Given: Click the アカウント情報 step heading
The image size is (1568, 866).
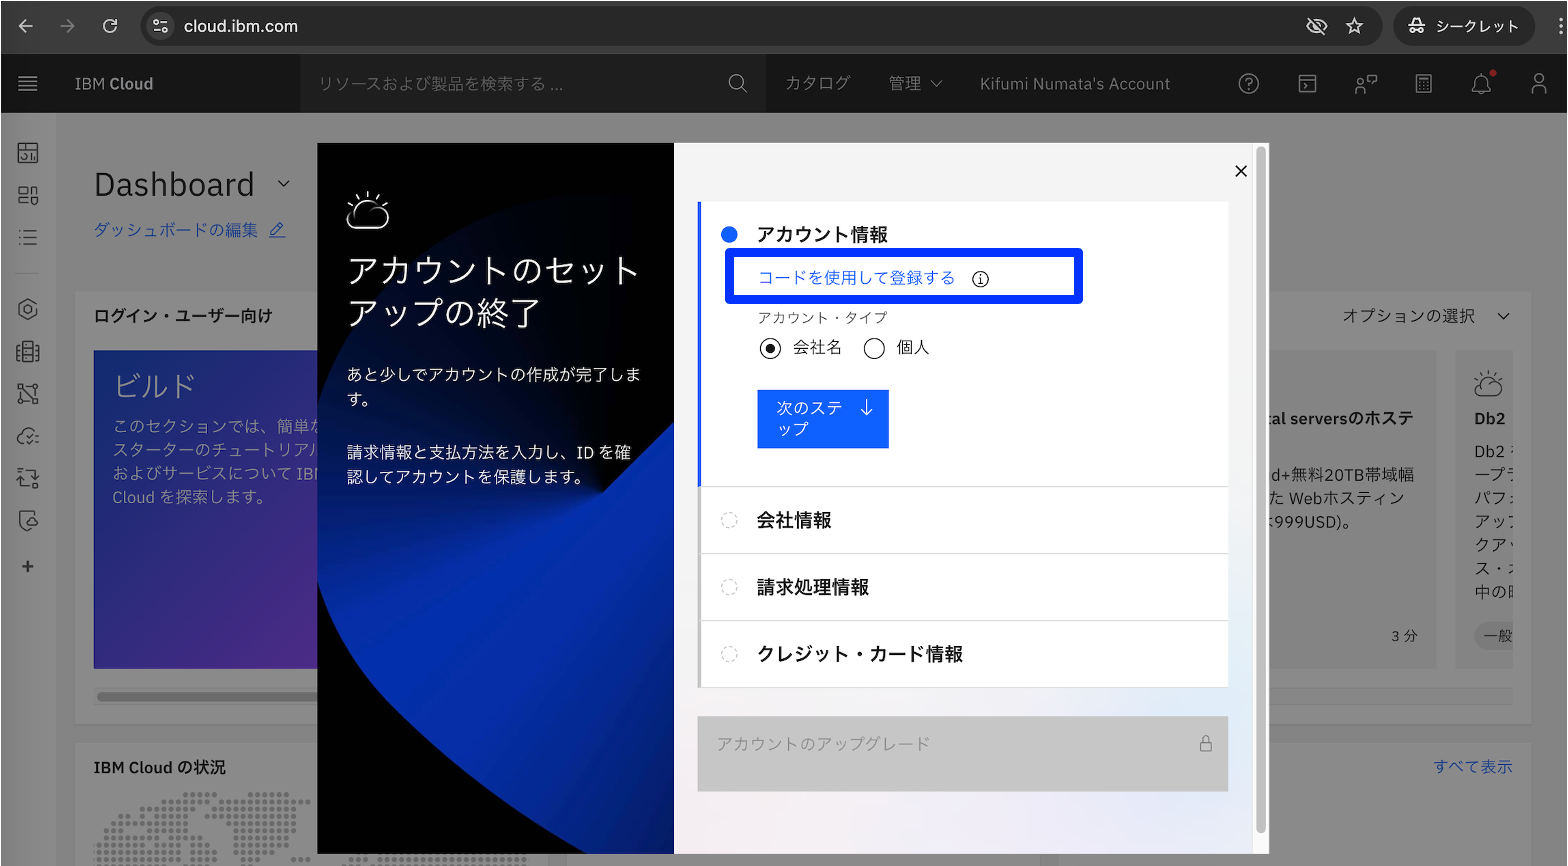Looking at the screenshot, I should (822, 234).
